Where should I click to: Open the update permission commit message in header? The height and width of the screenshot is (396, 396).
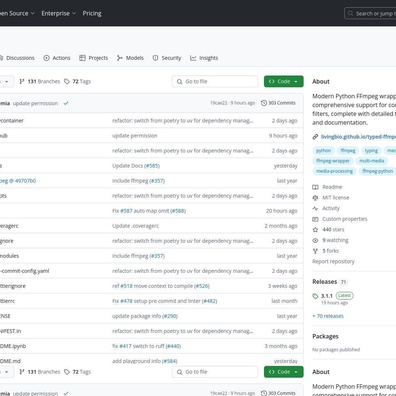point(35,103)
